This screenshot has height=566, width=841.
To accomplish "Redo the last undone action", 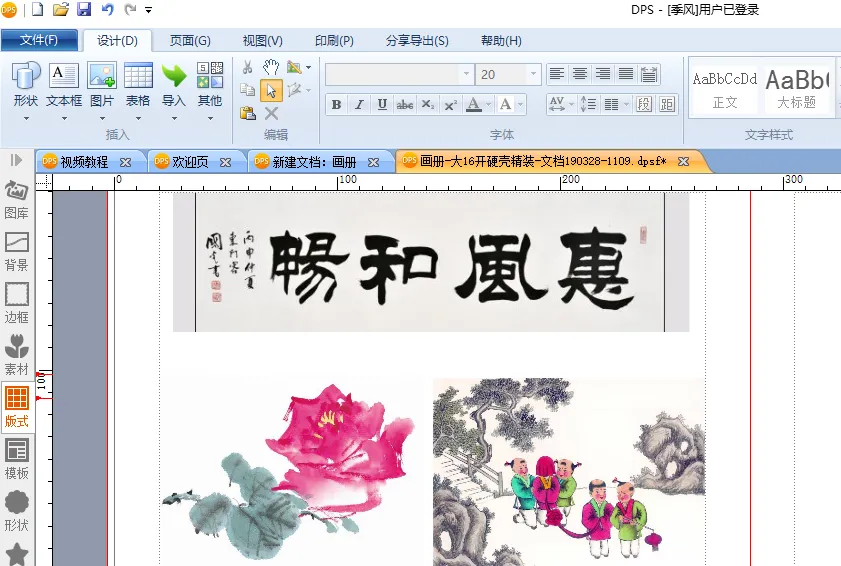I will click(130, 9).
